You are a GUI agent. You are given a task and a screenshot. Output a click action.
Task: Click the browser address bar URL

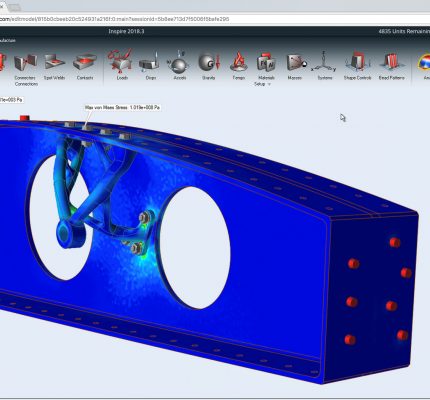(115, 19)
